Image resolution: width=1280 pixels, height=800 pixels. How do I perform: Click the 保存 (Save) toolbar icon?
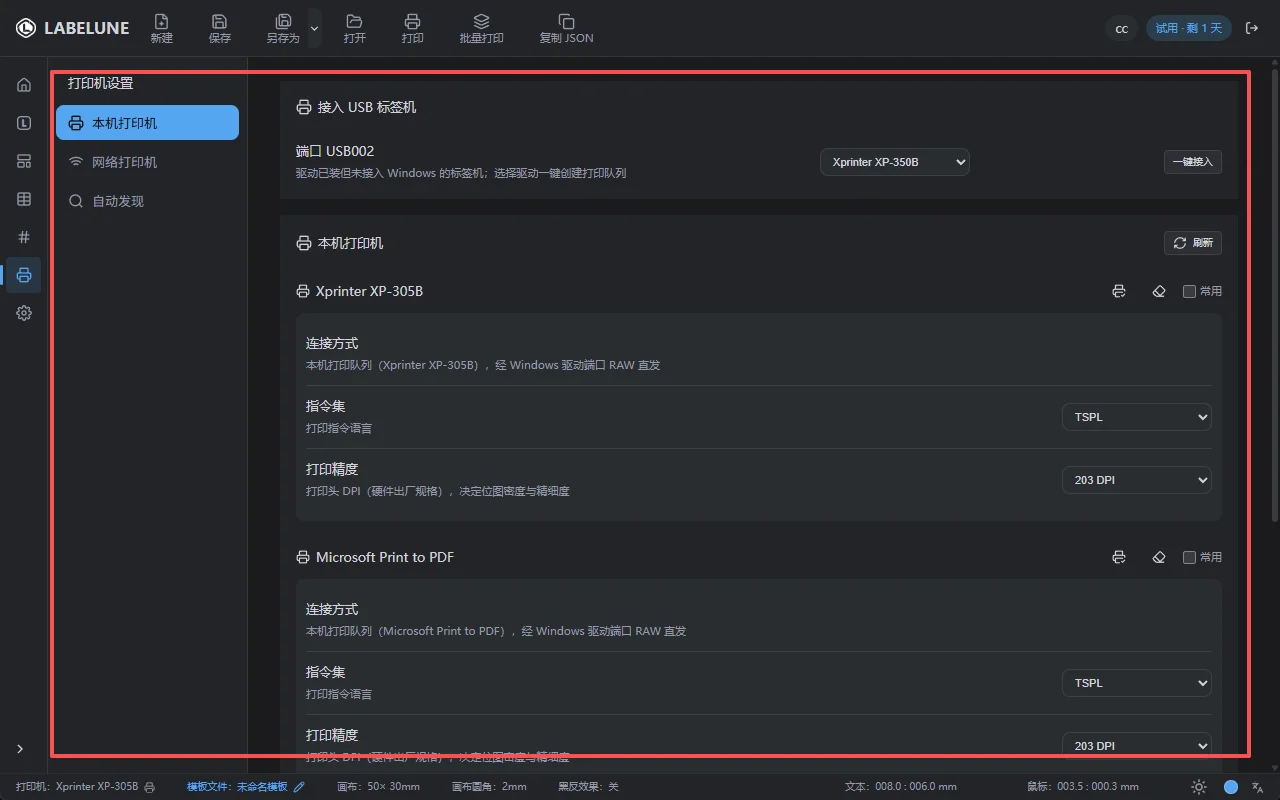click(219, 21)
